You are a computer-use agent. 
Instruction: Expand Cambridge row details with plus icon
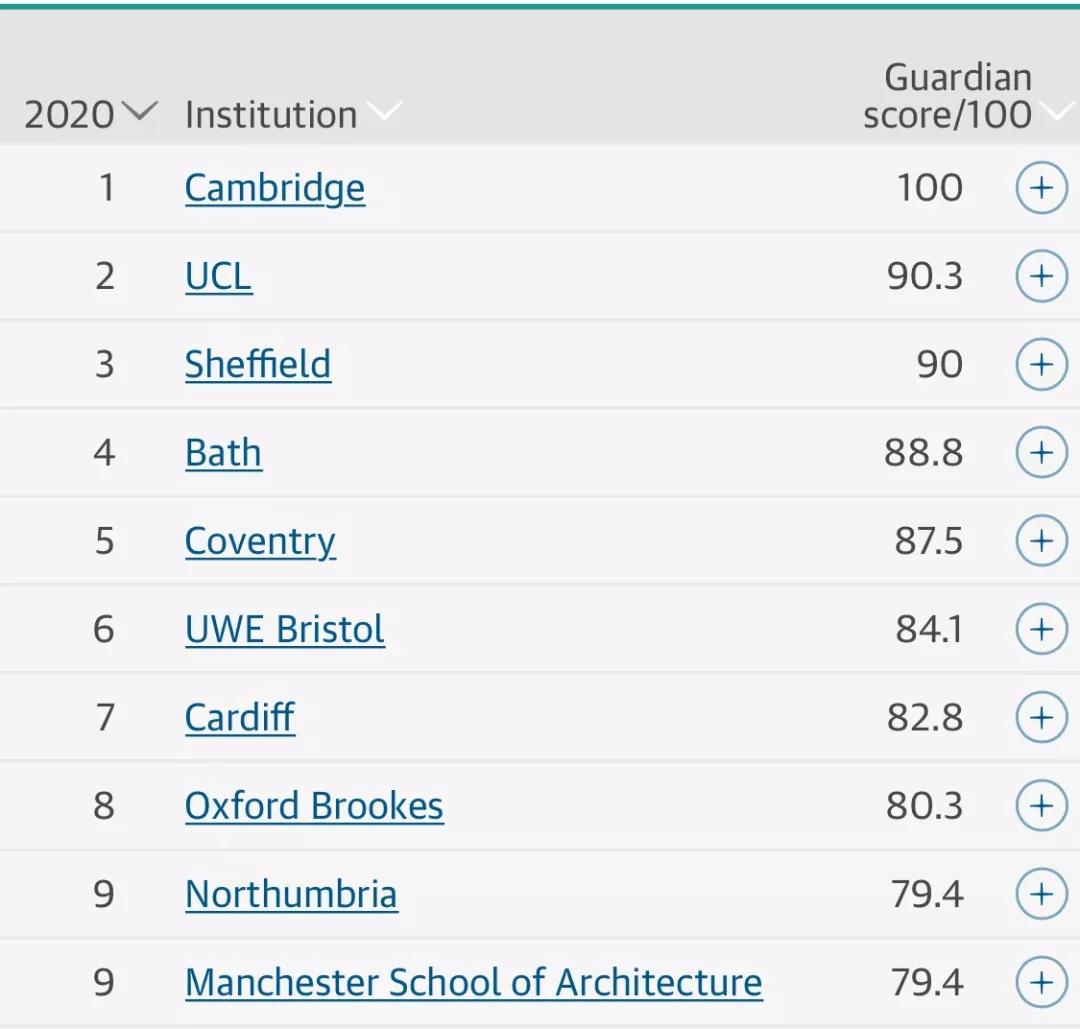[1041, 187]
